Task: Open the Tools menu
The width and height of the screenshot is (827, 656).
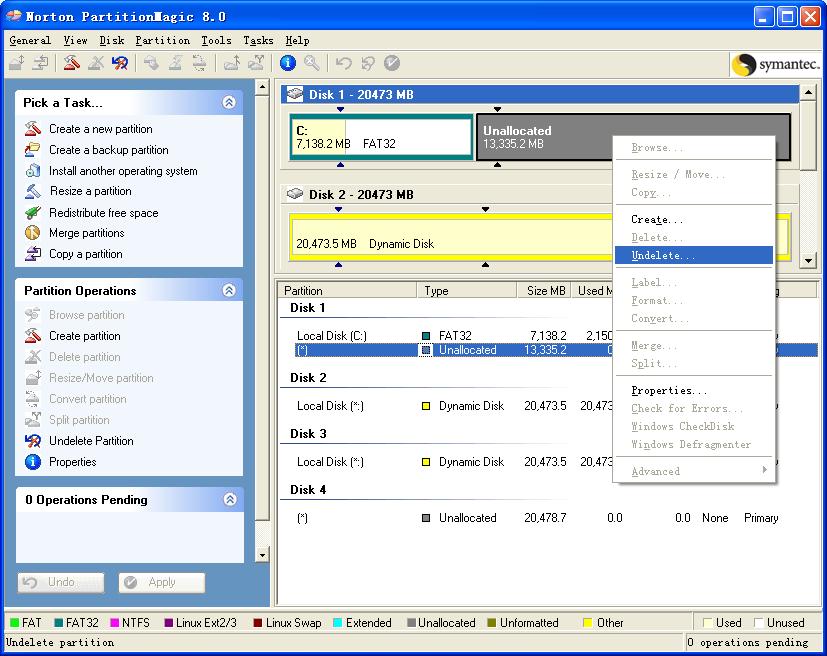Action: click(216, 40)
